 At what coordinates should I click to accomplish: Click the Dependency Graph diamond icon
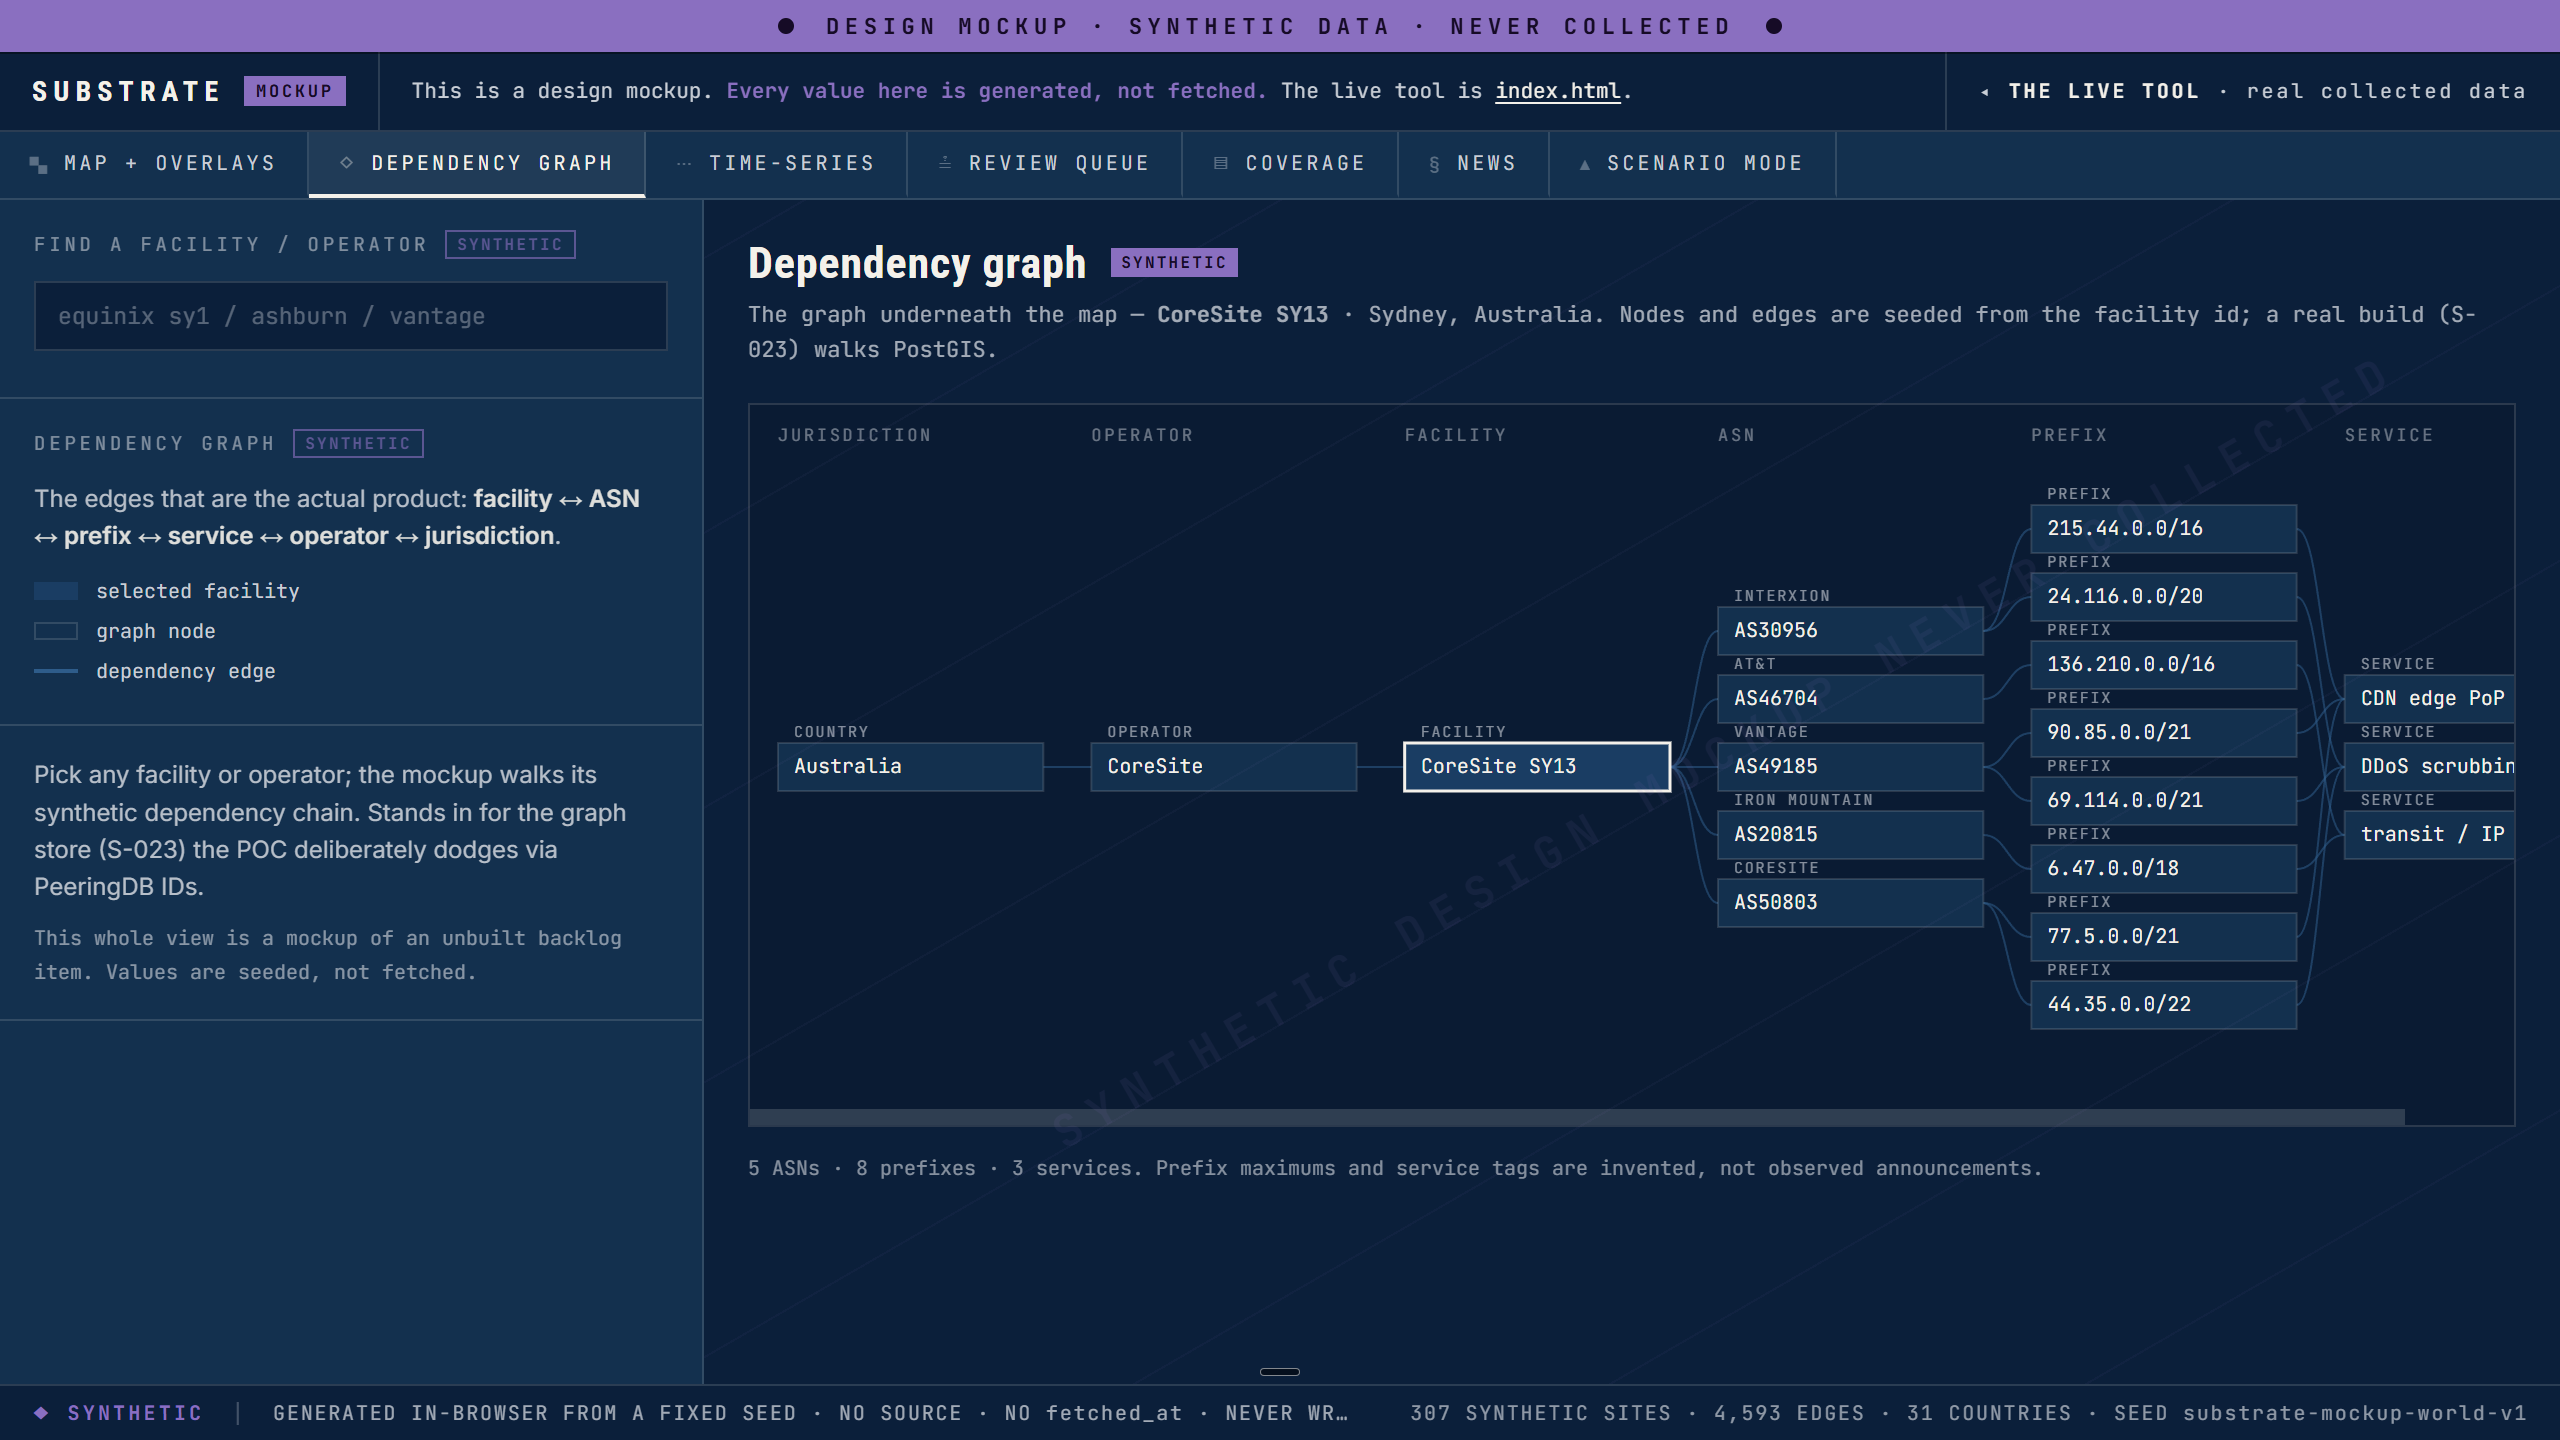[346, 163]
